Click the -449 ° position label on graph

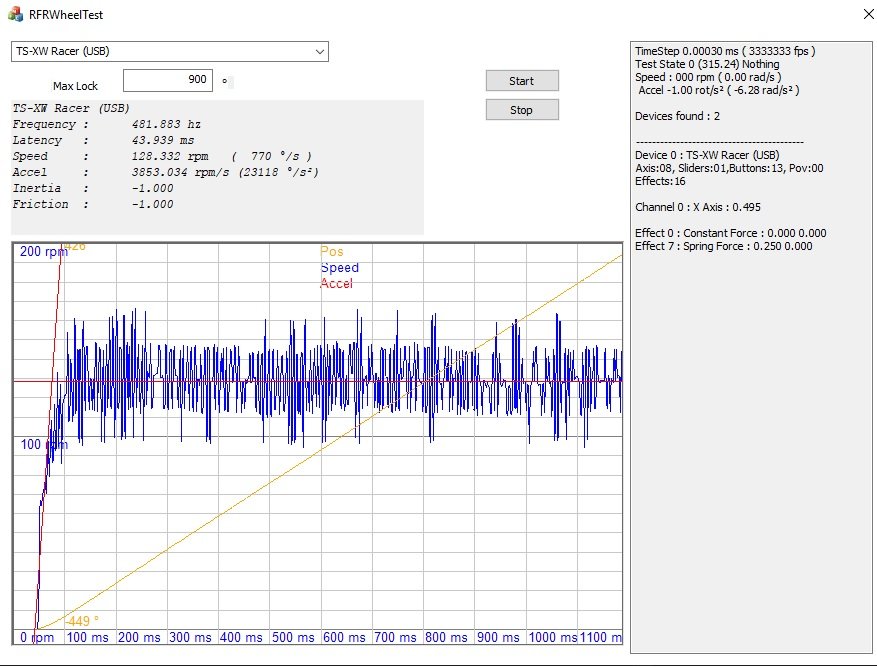[x=82, y=621]
